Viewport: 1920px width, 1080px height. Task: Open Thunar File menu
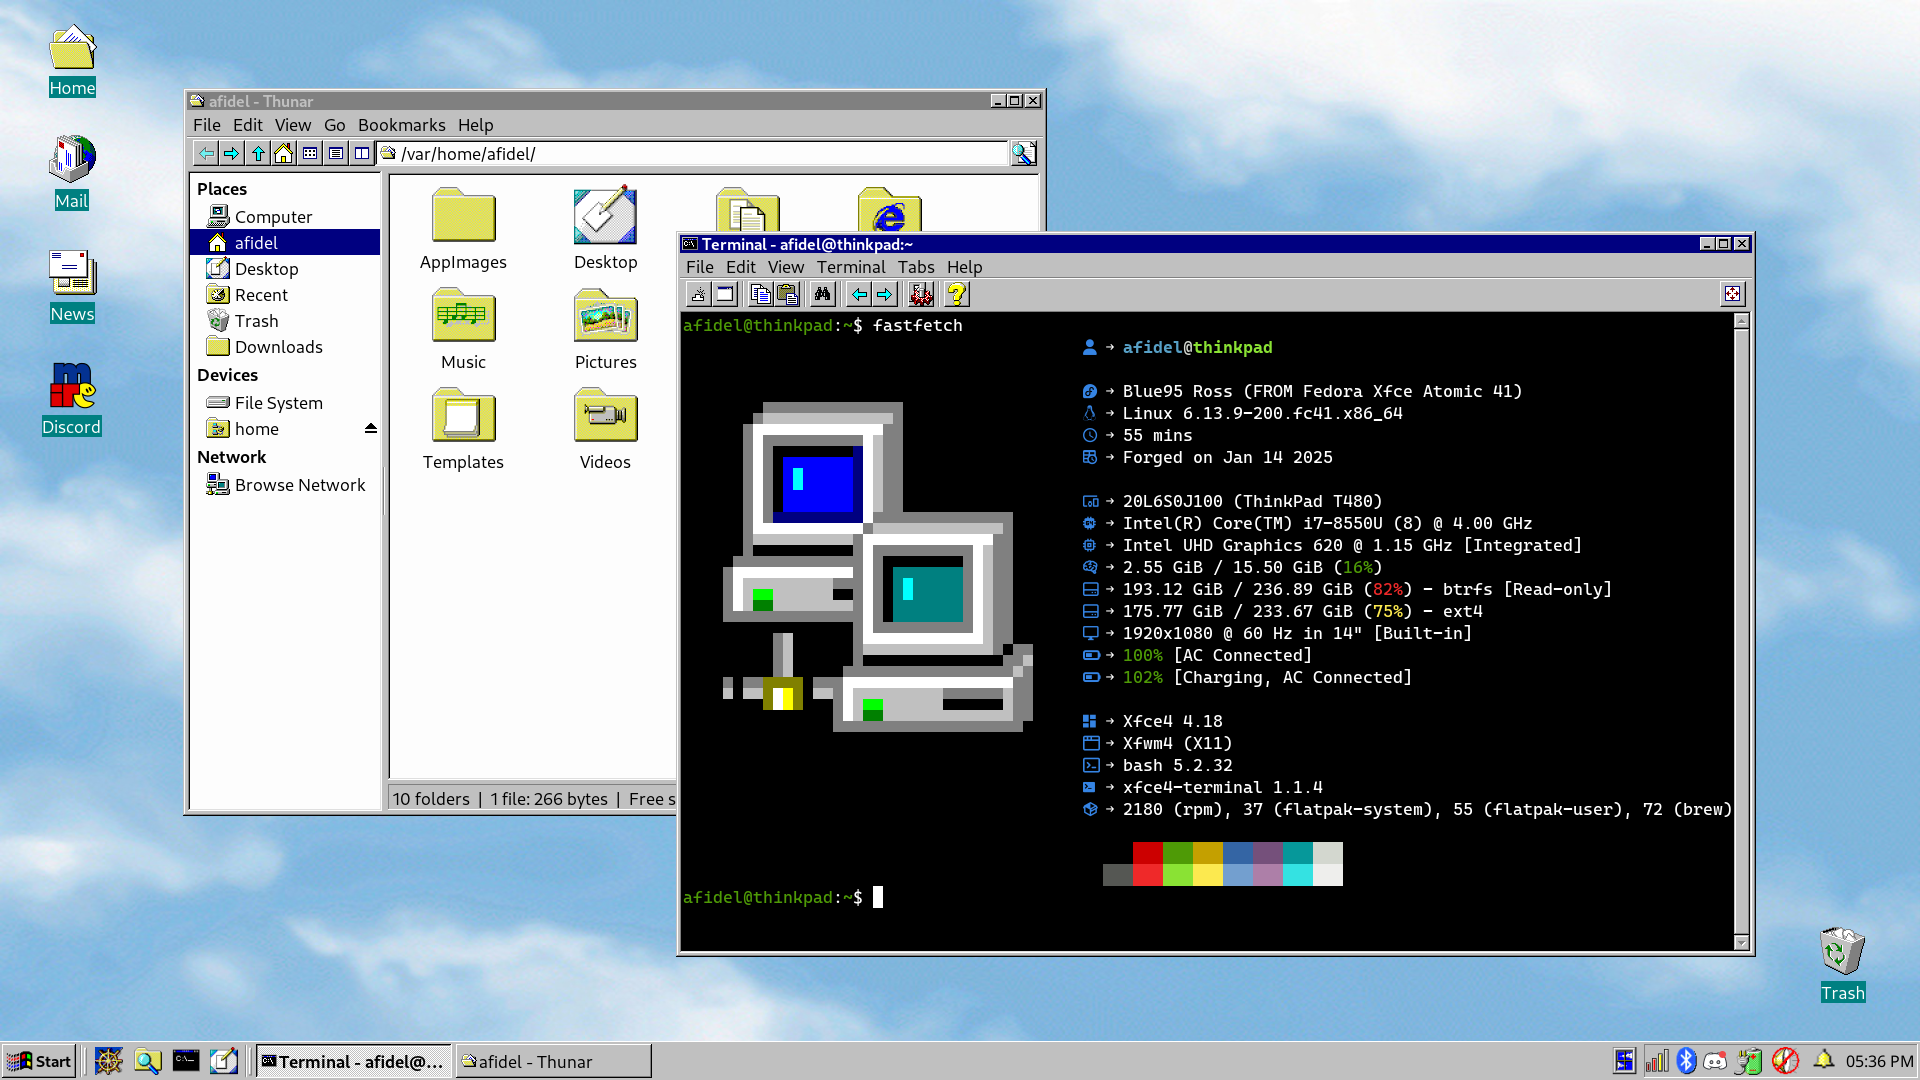point(207,125)
